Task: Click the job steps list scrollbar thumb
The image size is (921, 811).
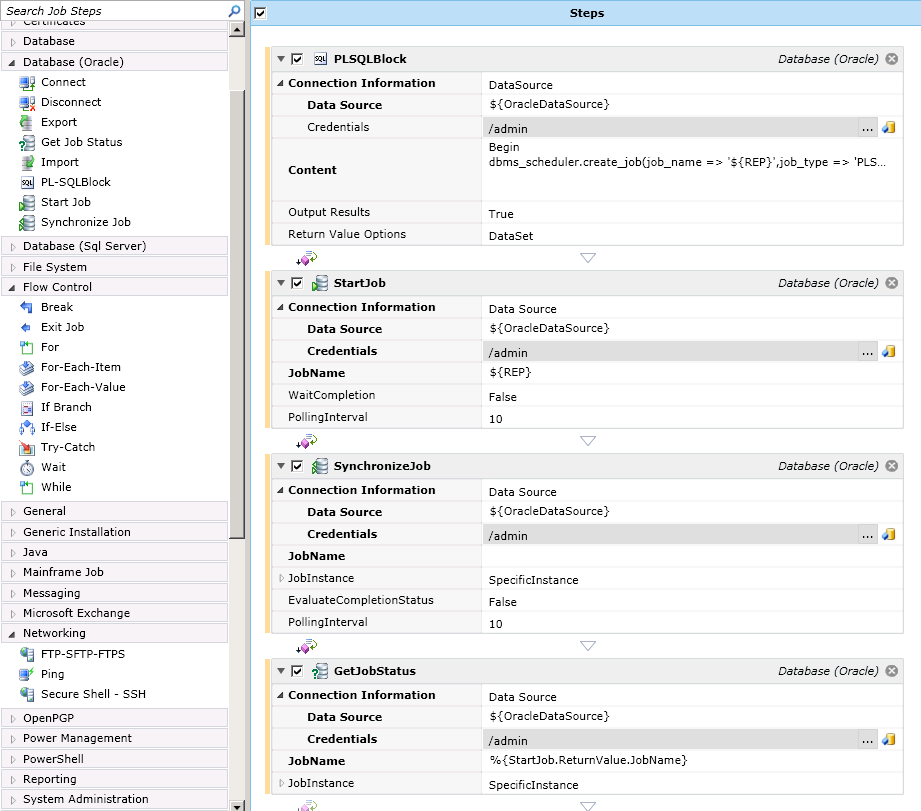Action: [x=237, y=314]
